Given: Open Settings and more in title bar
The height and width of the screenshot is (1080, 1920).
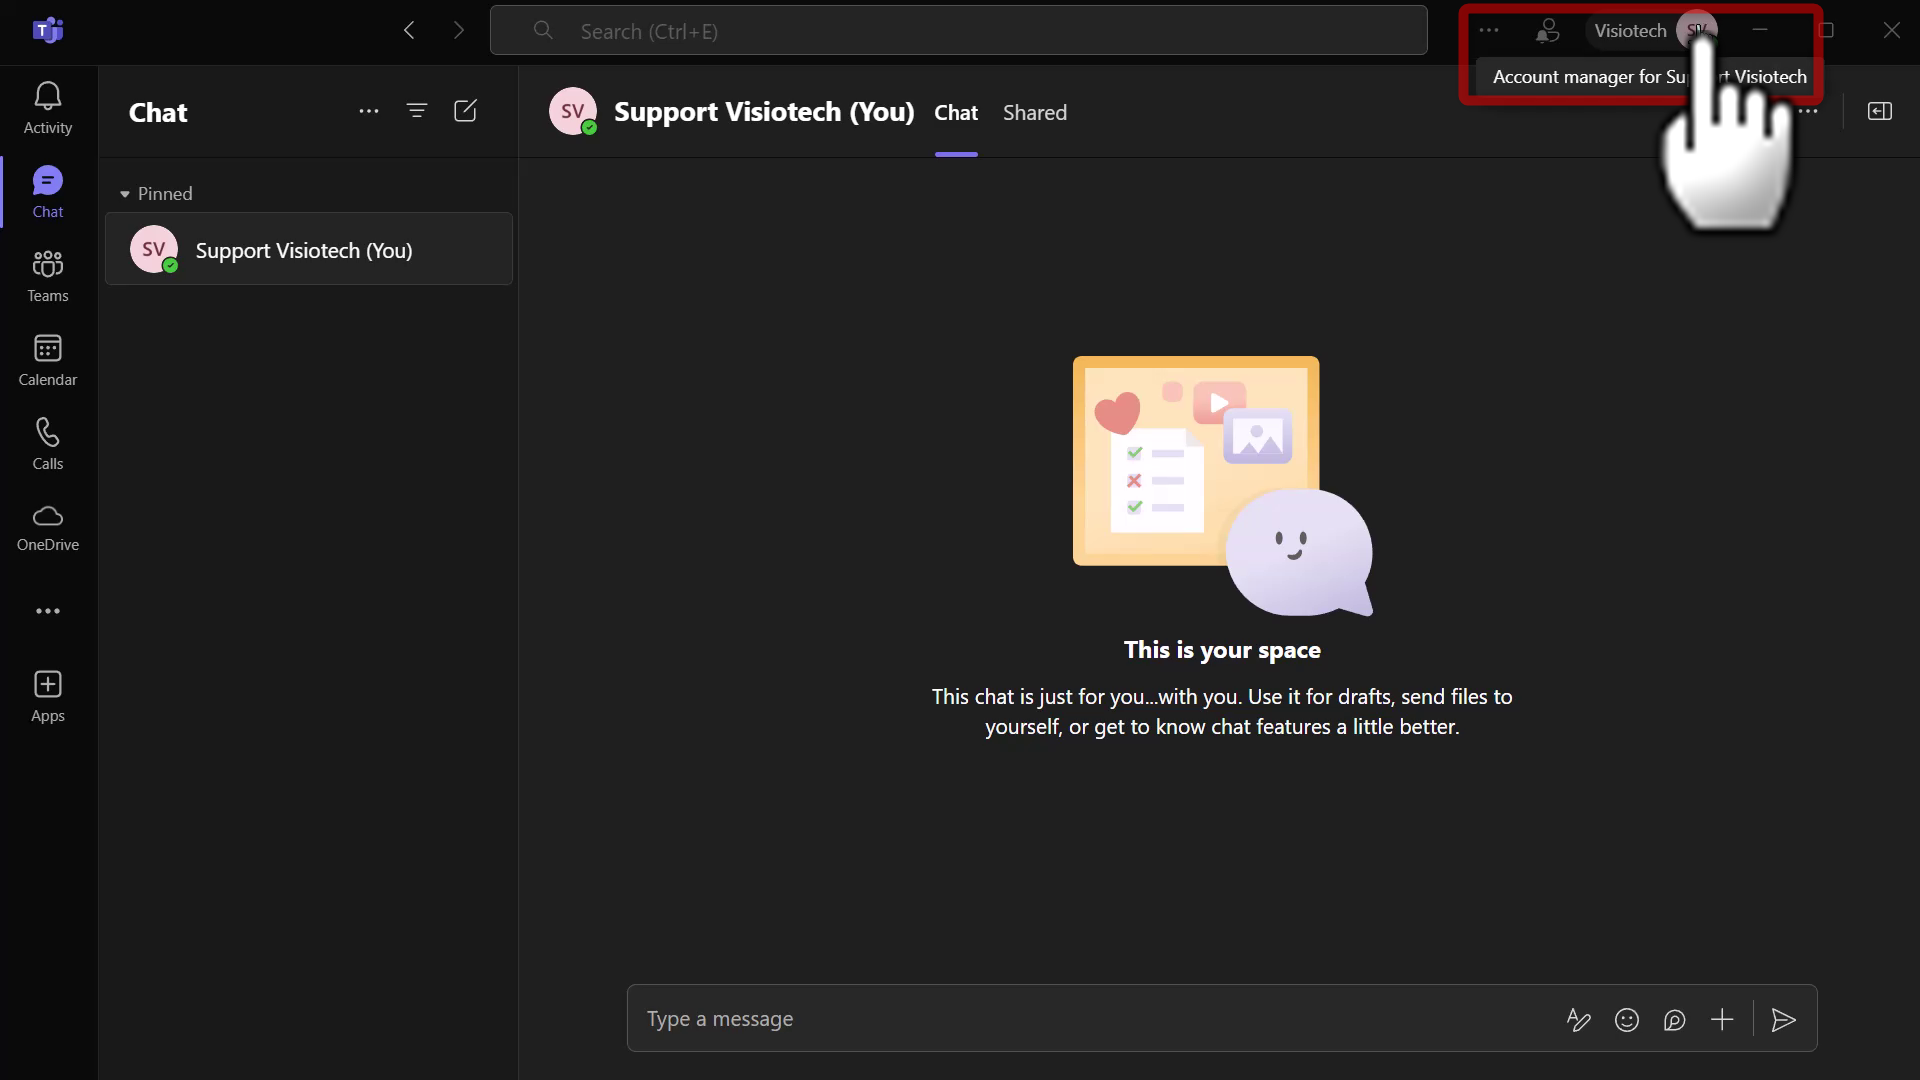Looking at the screenshot, I should pyautogui.click(x=1489, y=30).
